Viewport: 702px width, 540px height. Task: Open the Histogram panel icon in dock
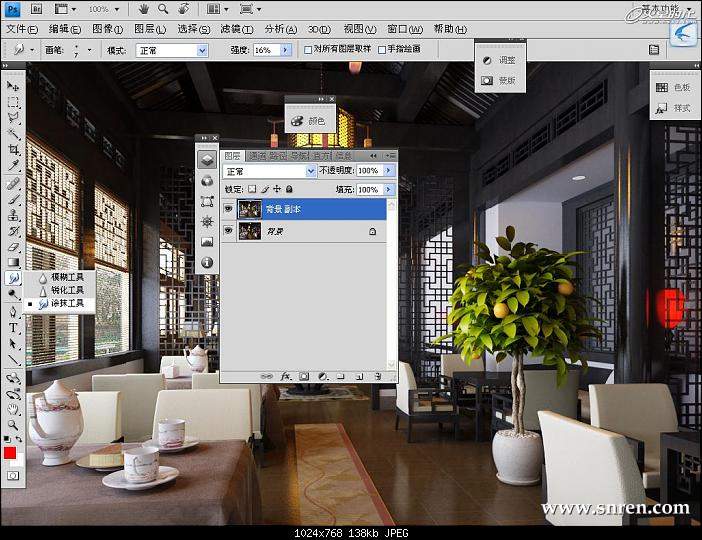(x=207, y=242)
